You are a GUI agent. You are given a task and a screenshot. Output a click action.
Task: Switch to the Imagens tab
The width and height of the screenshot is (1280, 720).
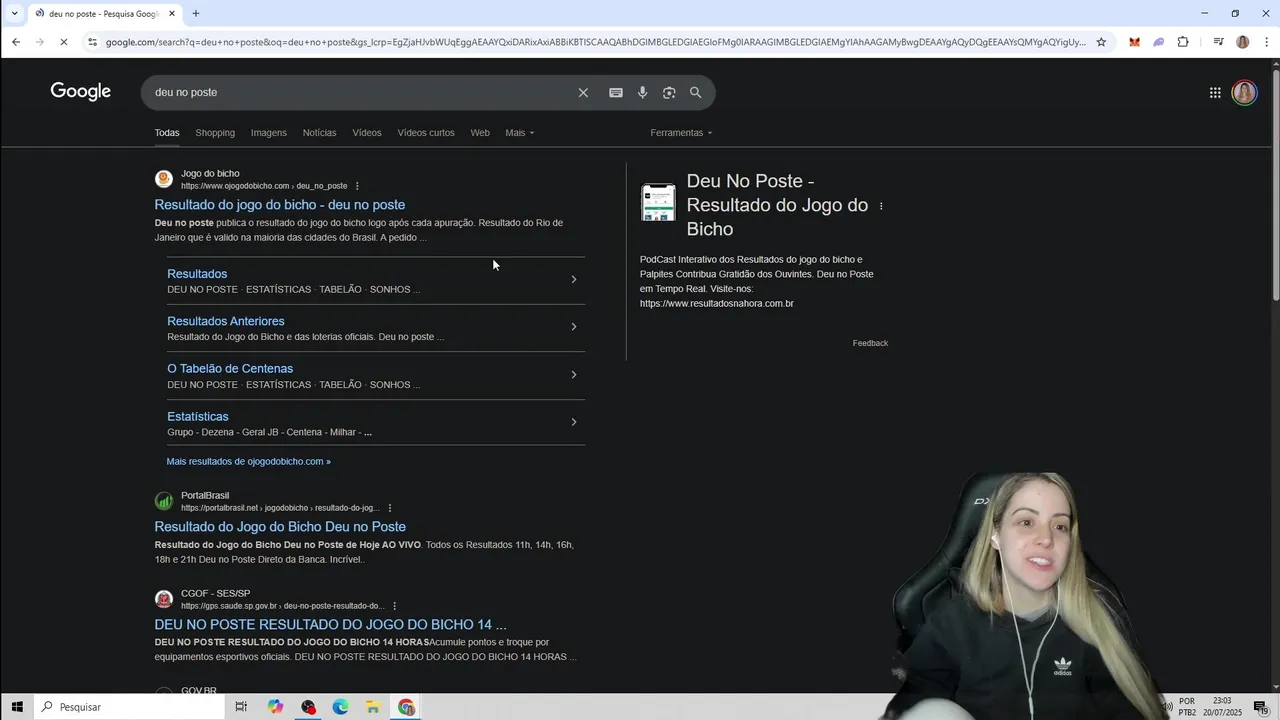(x=268, y=133)
